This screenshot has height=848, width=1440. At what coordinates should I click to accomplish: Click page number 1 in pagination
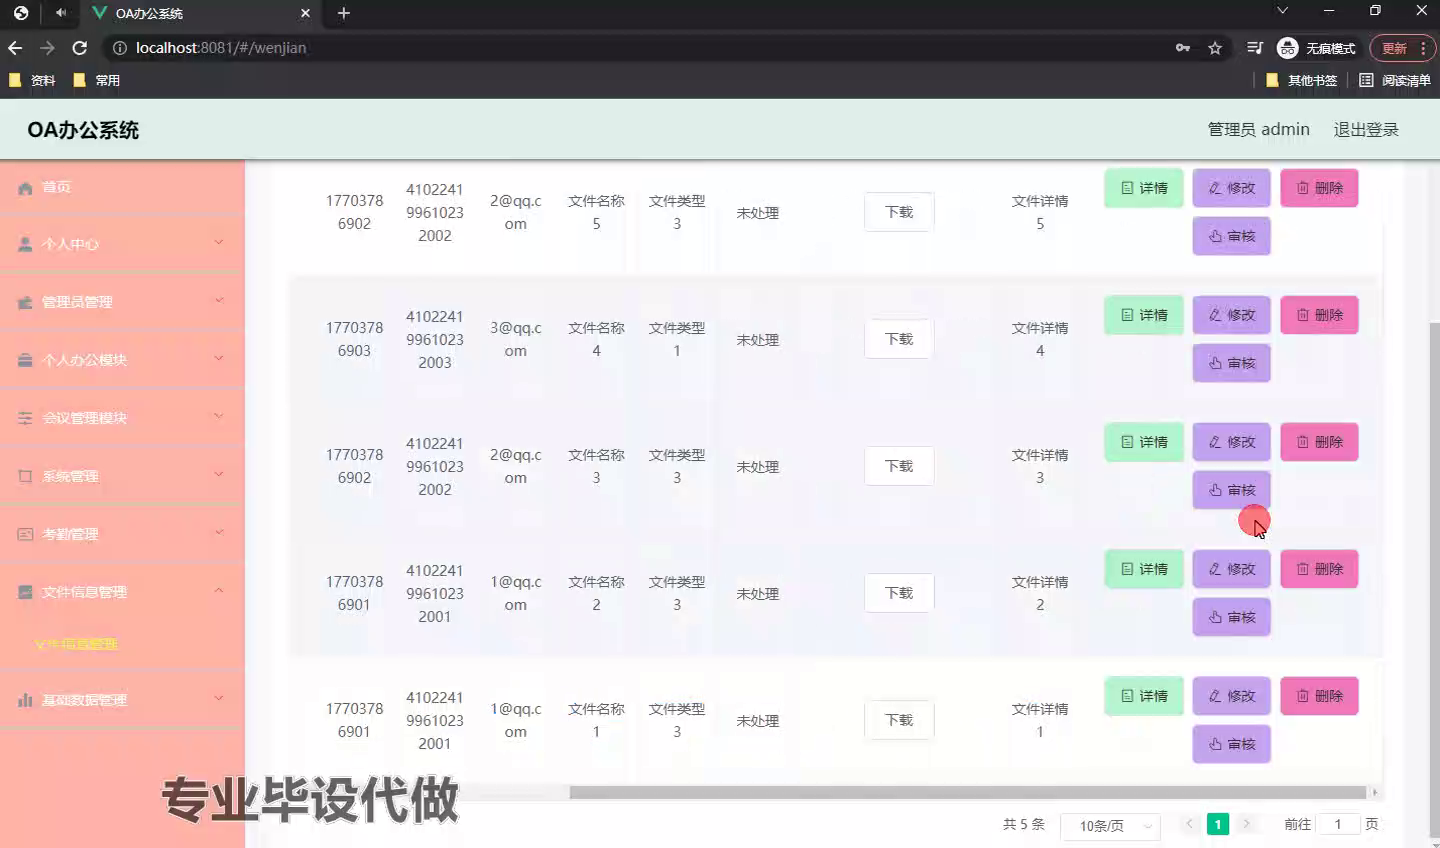point(1218,824)
